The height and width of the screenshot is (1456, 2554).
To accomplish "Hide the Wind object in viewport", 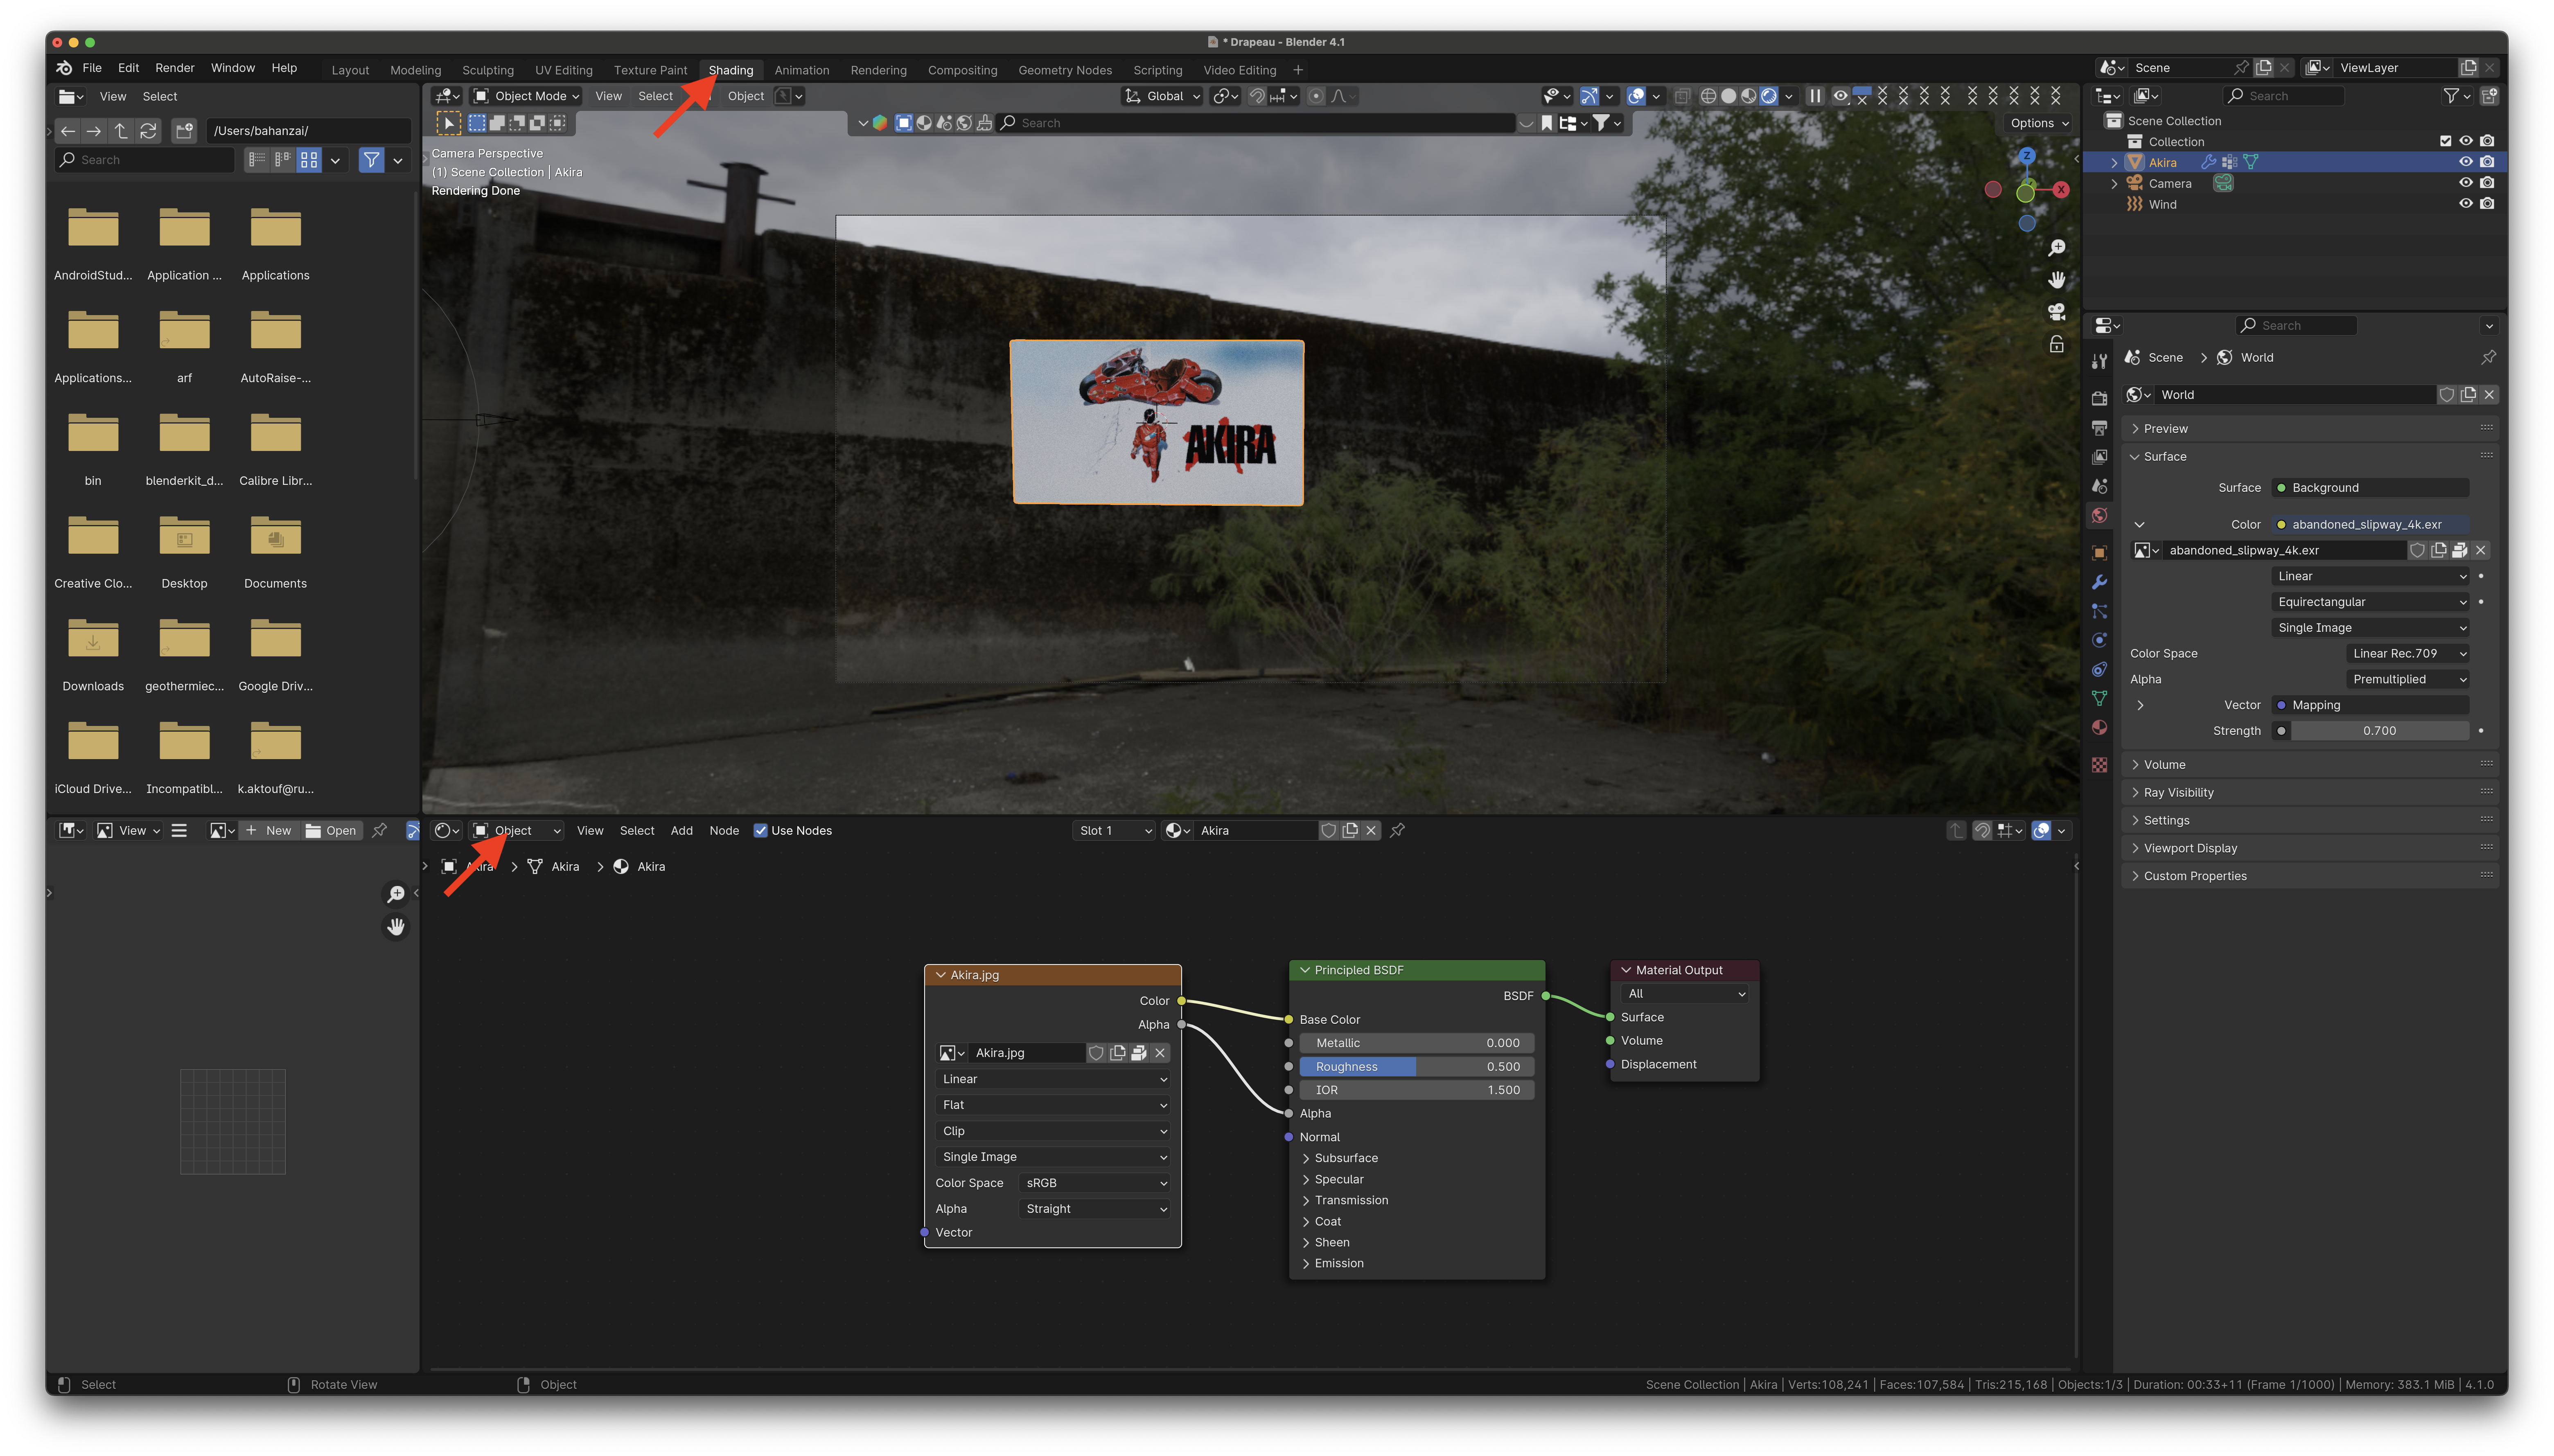I will (x=2466, y=204).
